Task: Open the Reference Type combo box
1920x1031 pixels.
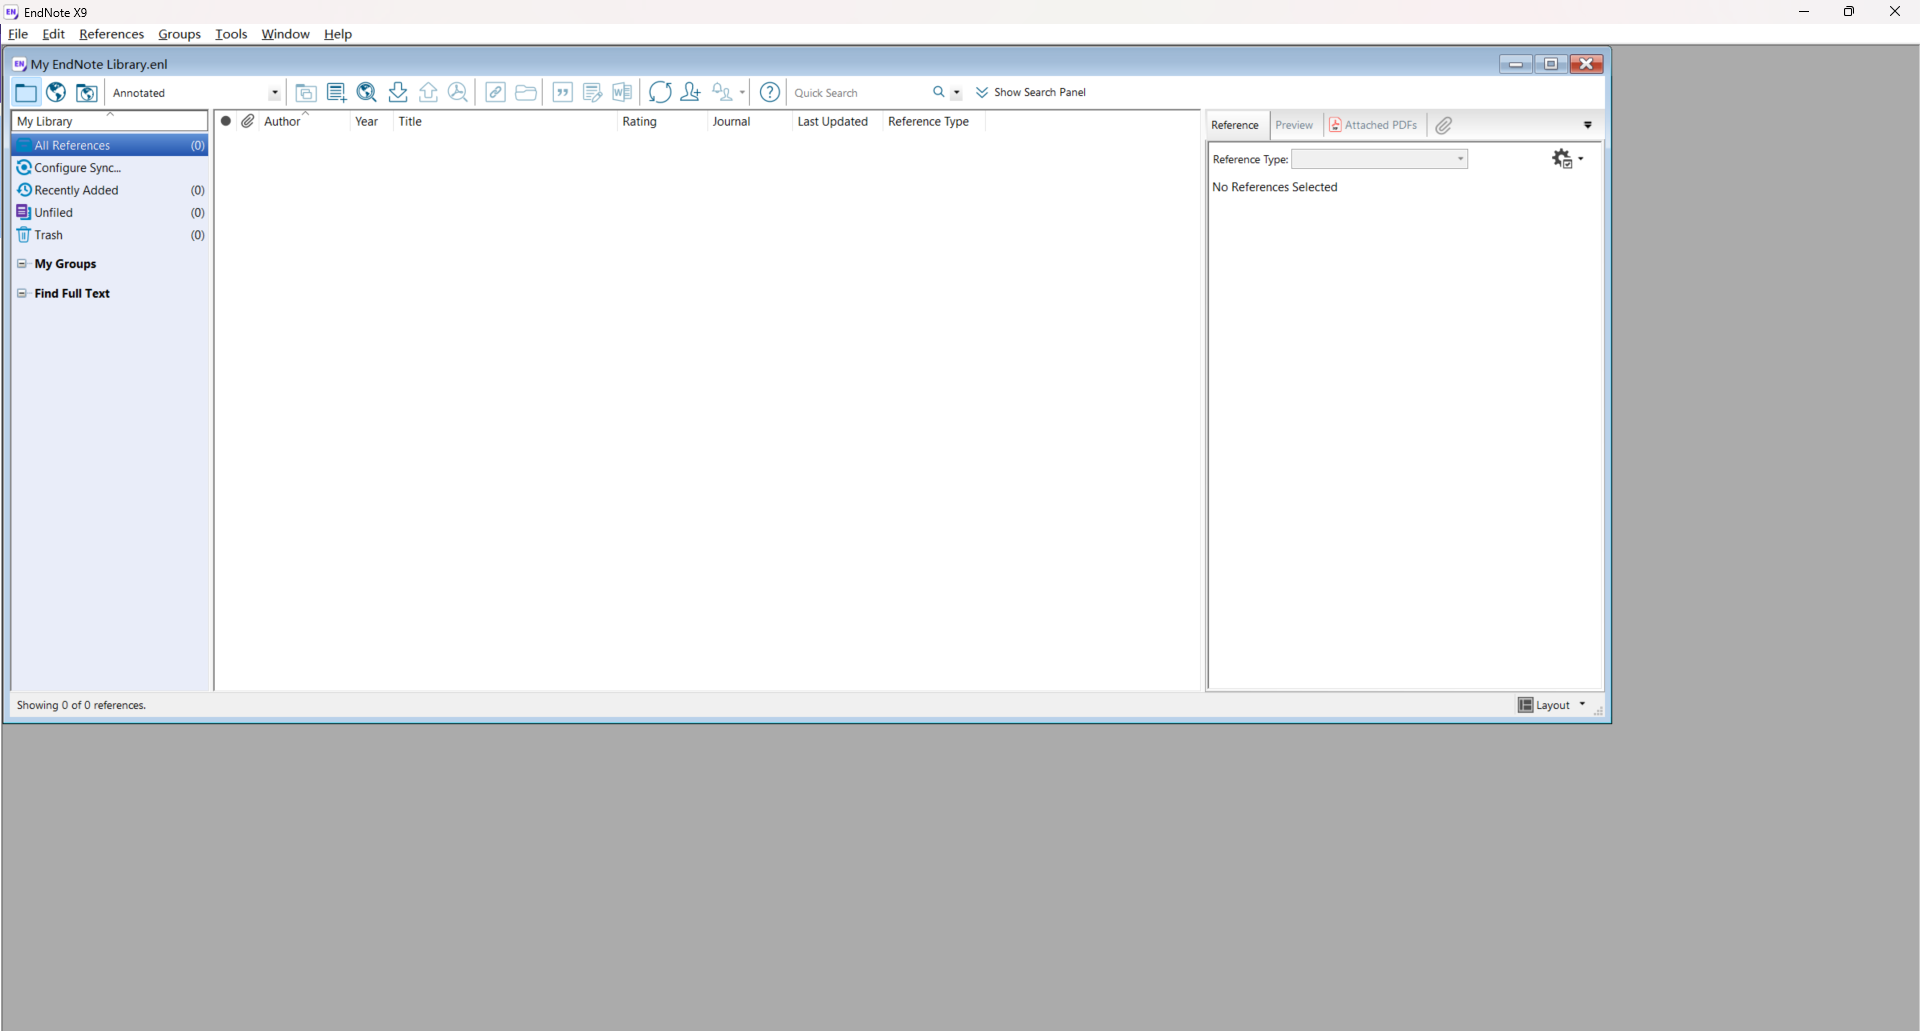Action: [1380, 159]
